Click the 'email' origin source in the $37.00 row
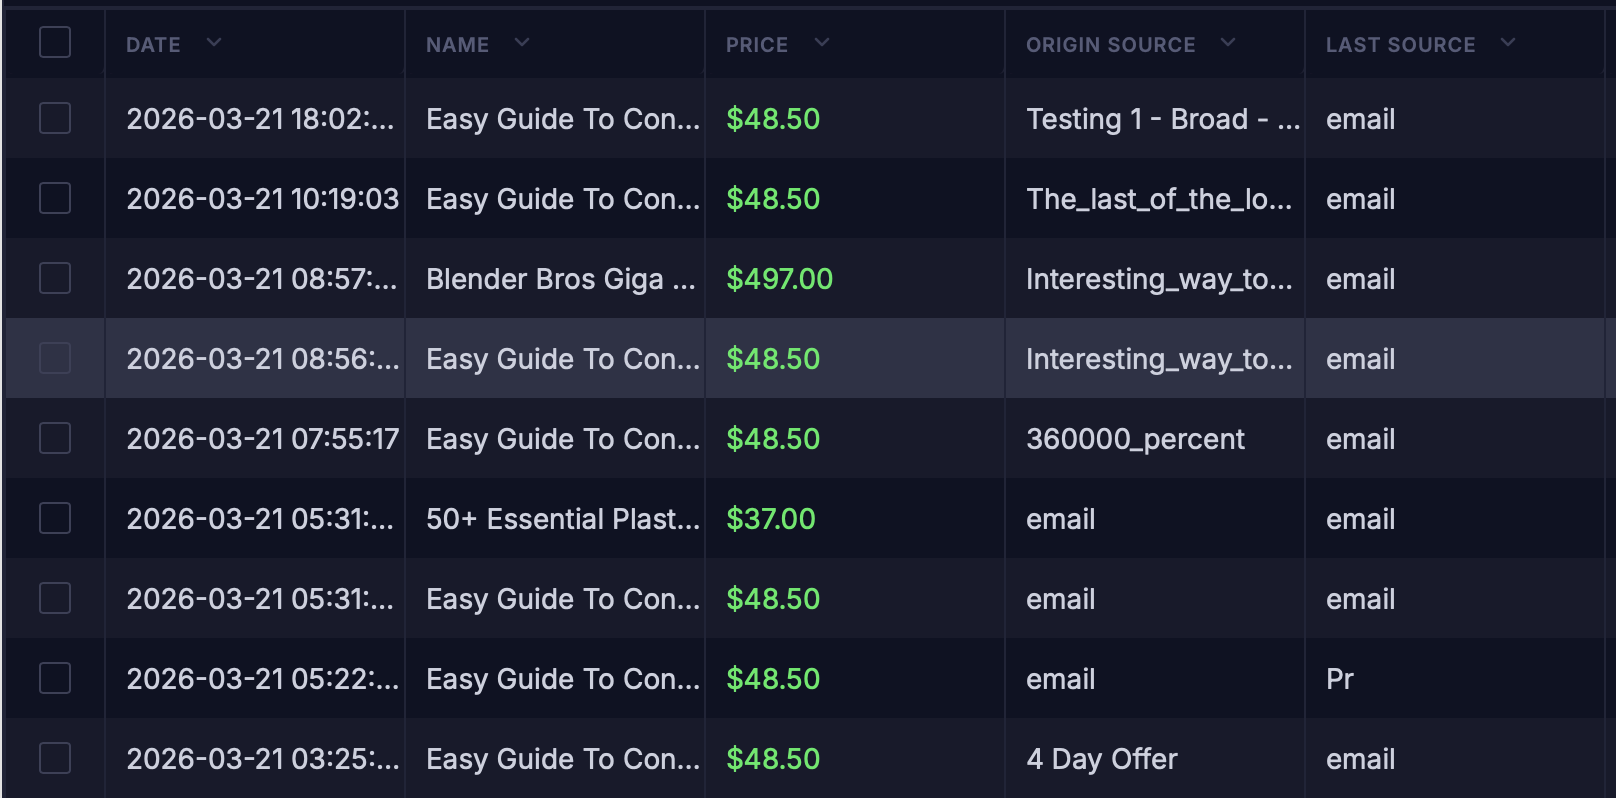This screenshot has width=1616, height=798. [1061, 519]
